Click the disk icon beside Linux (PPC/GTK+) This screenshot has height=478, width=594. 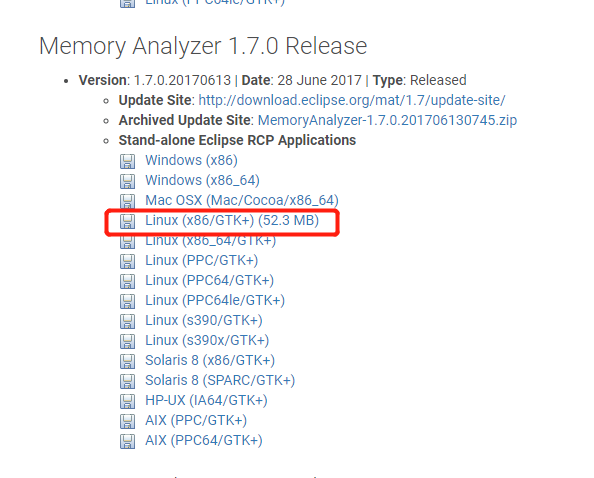(x=127, y=261)
